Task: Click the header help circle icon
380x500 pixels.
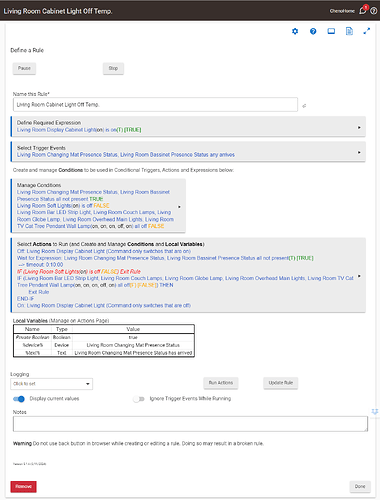Action: (374, 11)
